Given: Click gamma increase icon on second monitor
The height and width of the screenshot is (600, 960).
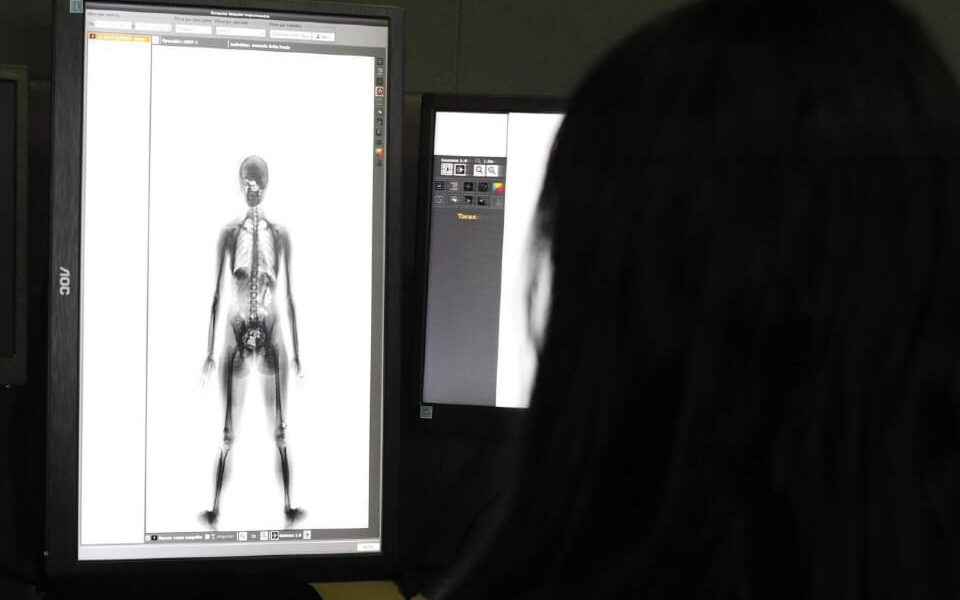Looking at the screenshot, I should [x=460, y=170].
